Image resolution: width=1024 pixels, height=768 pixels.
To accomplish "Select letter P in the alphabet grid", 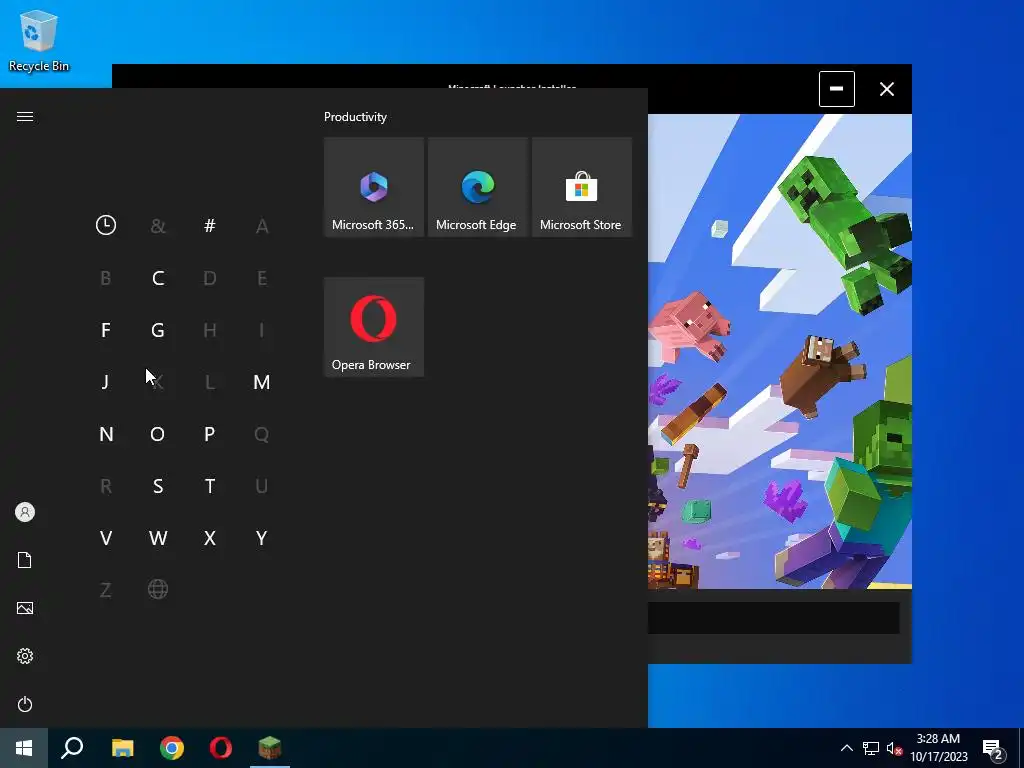I will (x=210, y=434).
